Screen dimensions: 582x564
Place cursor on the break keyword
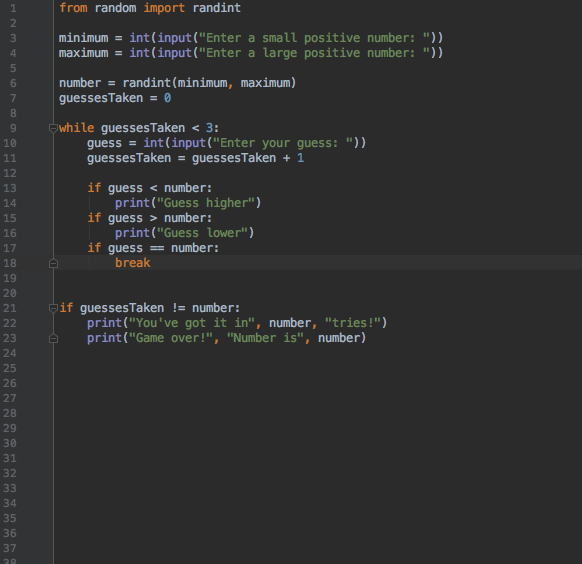tap(133, 263)
